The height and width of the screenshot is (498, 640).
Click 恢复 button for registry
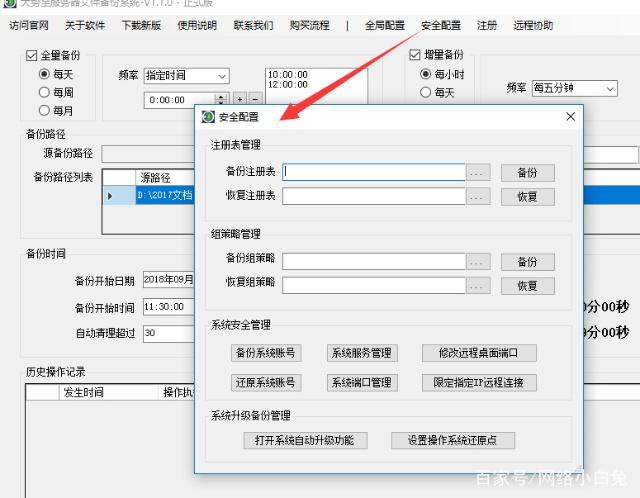tap(528, 197)
